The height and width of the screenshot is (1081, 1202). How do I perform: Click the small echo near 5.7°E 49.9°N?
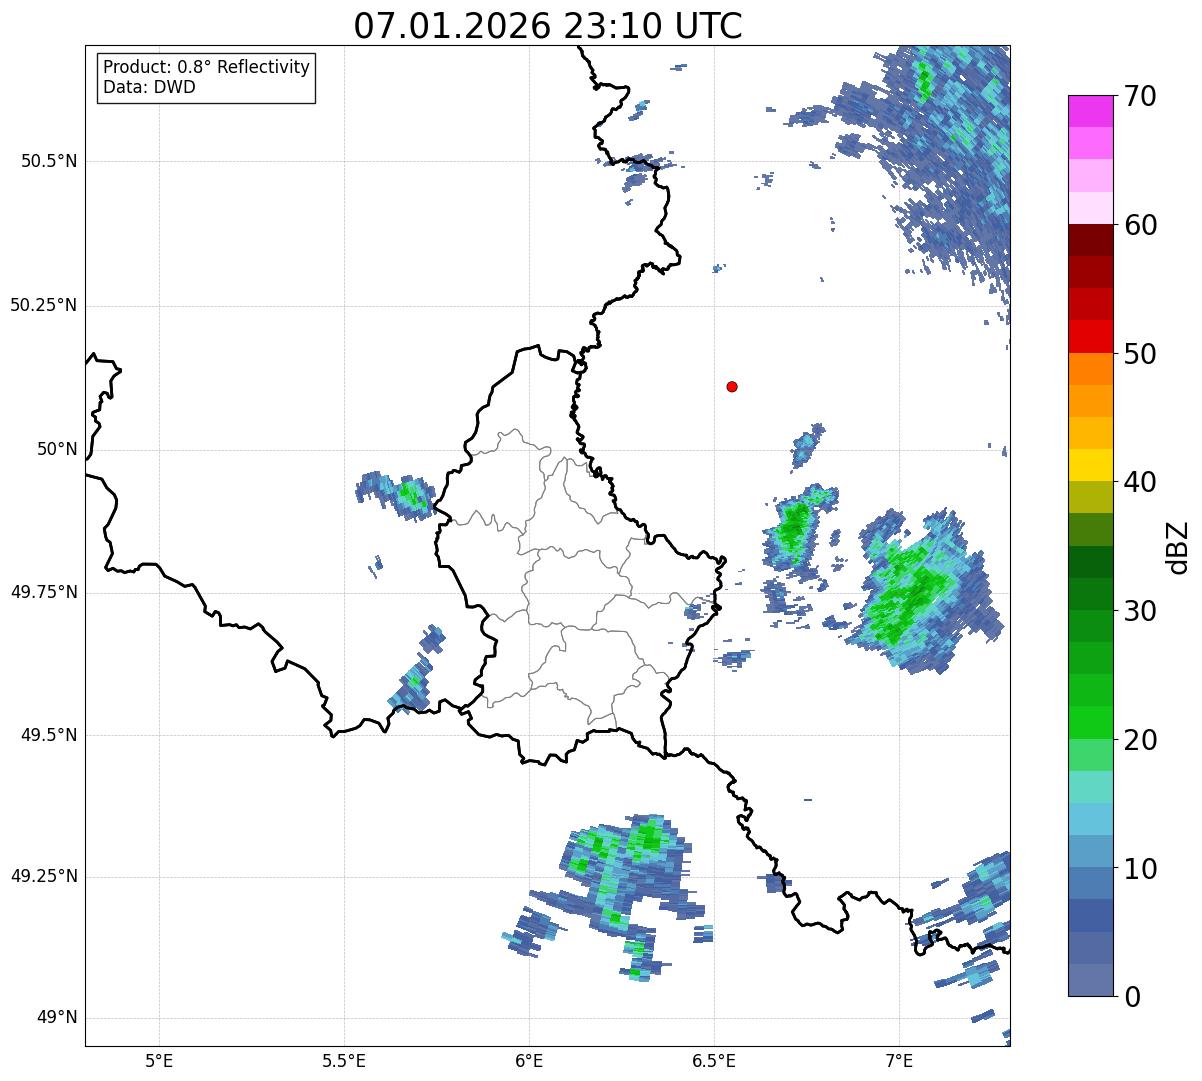tap(395, 494)
